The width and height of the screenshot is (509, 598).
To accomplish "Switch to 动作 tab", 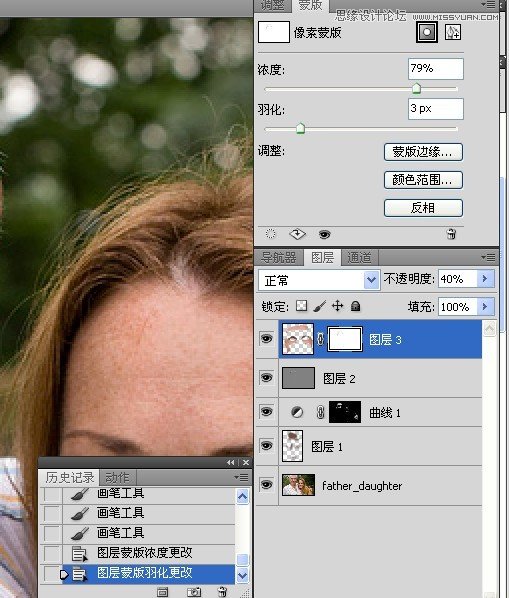I will (x=117, y=477).
